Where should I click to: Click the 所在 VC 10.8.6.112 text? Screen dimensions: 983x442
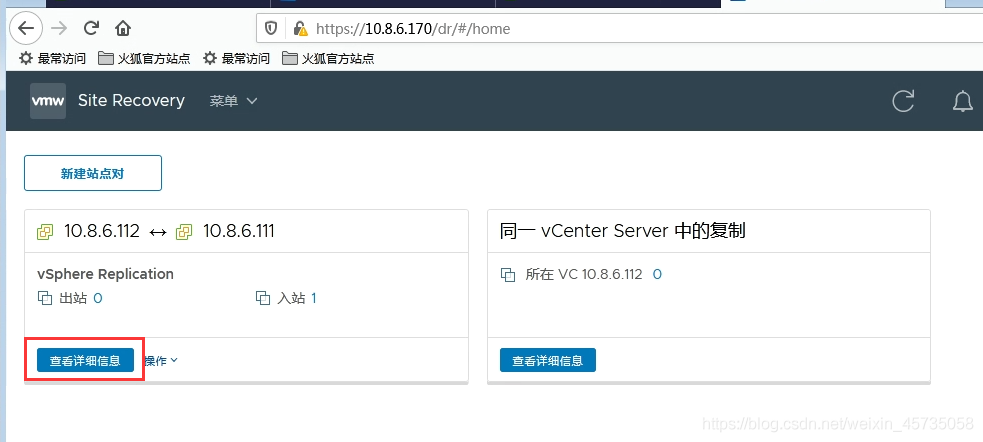584,275
